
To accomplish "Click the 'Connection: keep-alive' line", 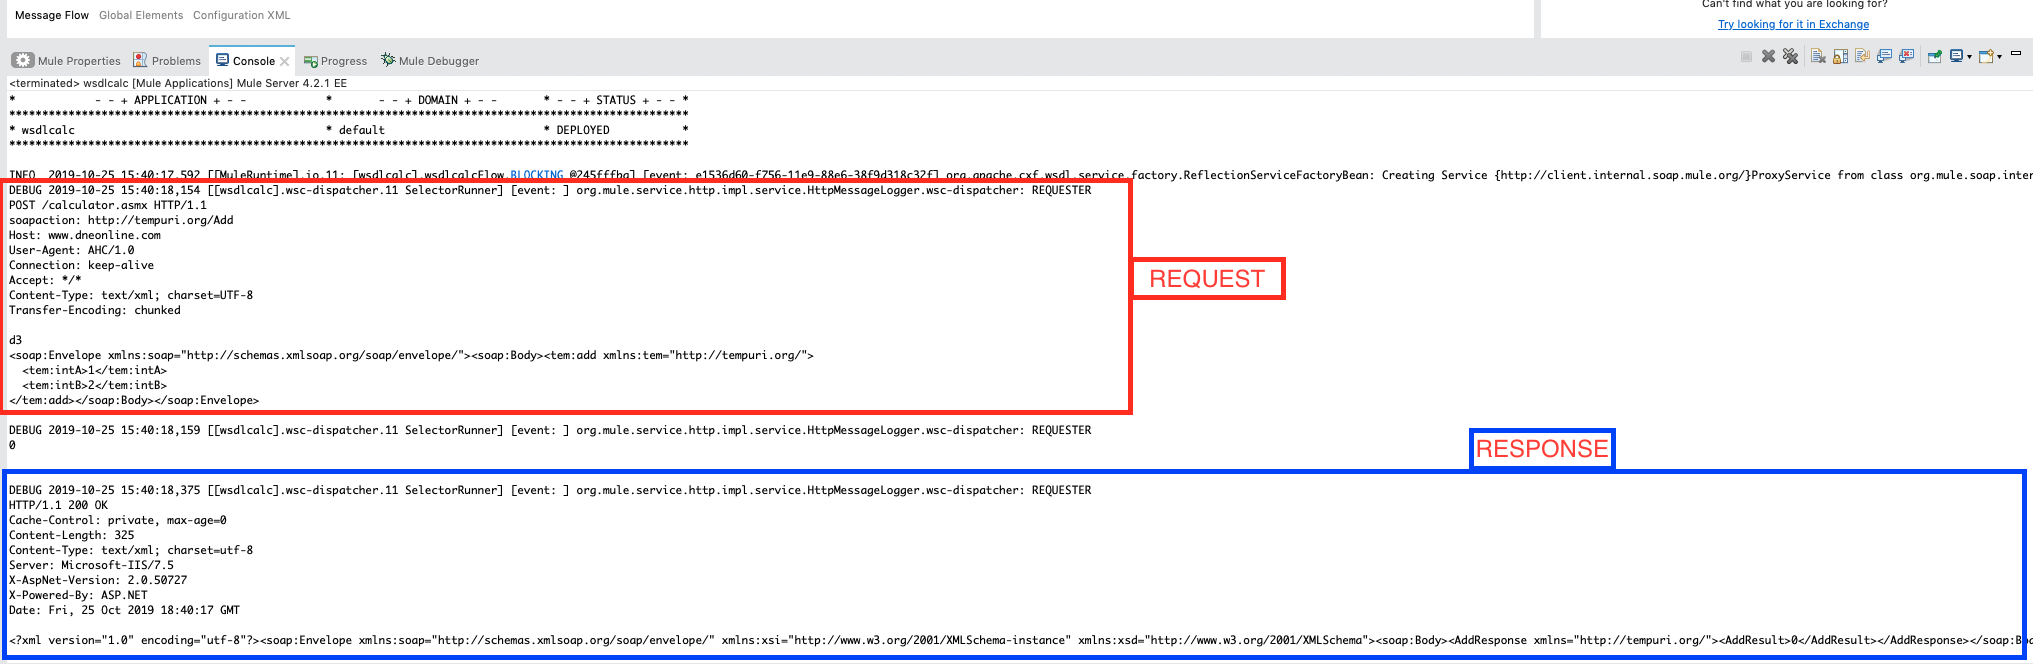I will [82, 265].
